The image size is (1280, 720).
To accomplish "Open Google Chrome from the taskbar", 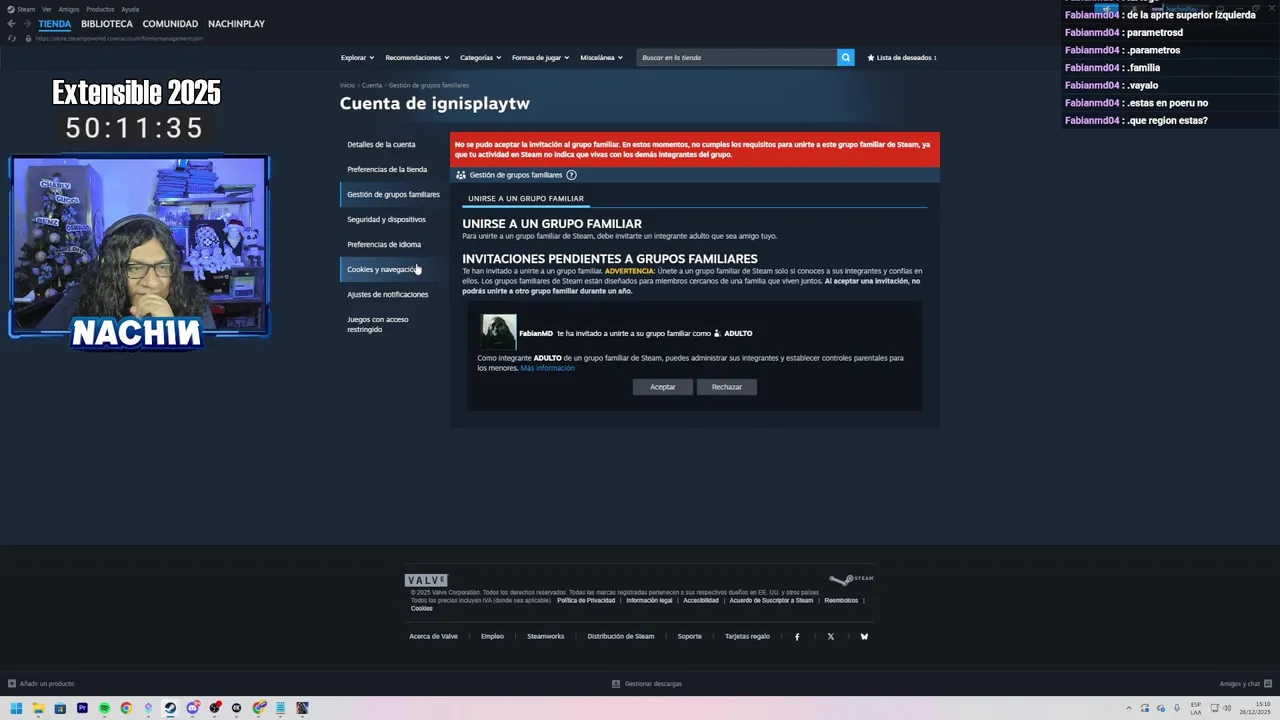I will click(x=126, y=708).
